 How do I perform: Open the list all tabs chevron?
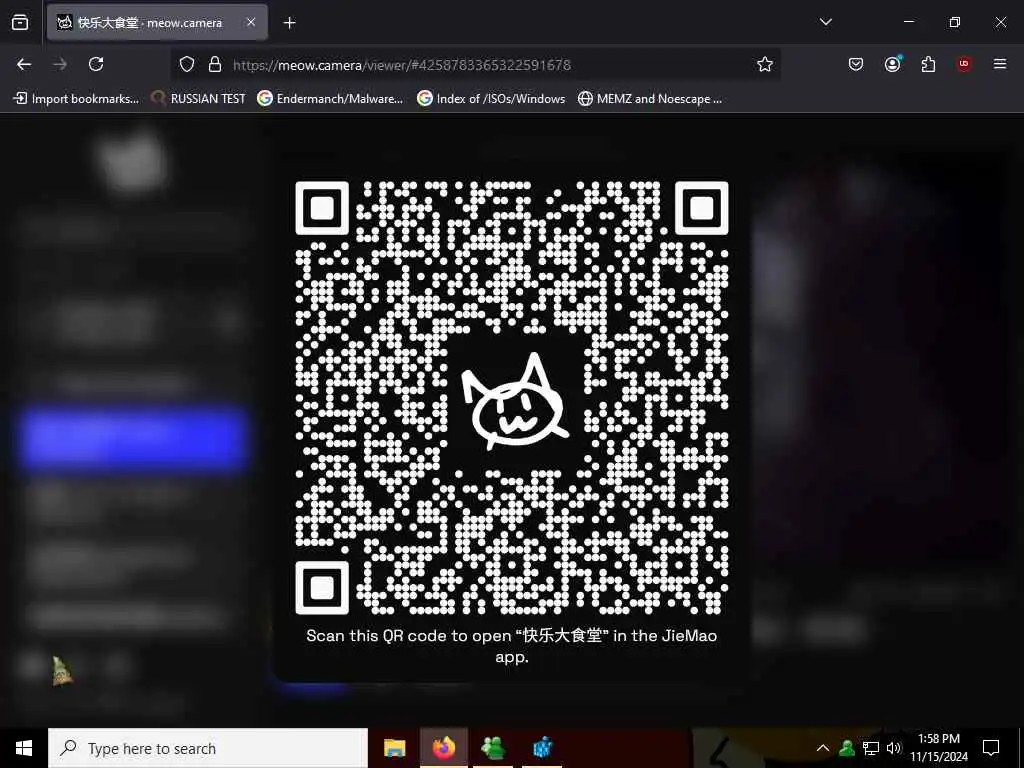pyautogui.click(x=825, y=22)
